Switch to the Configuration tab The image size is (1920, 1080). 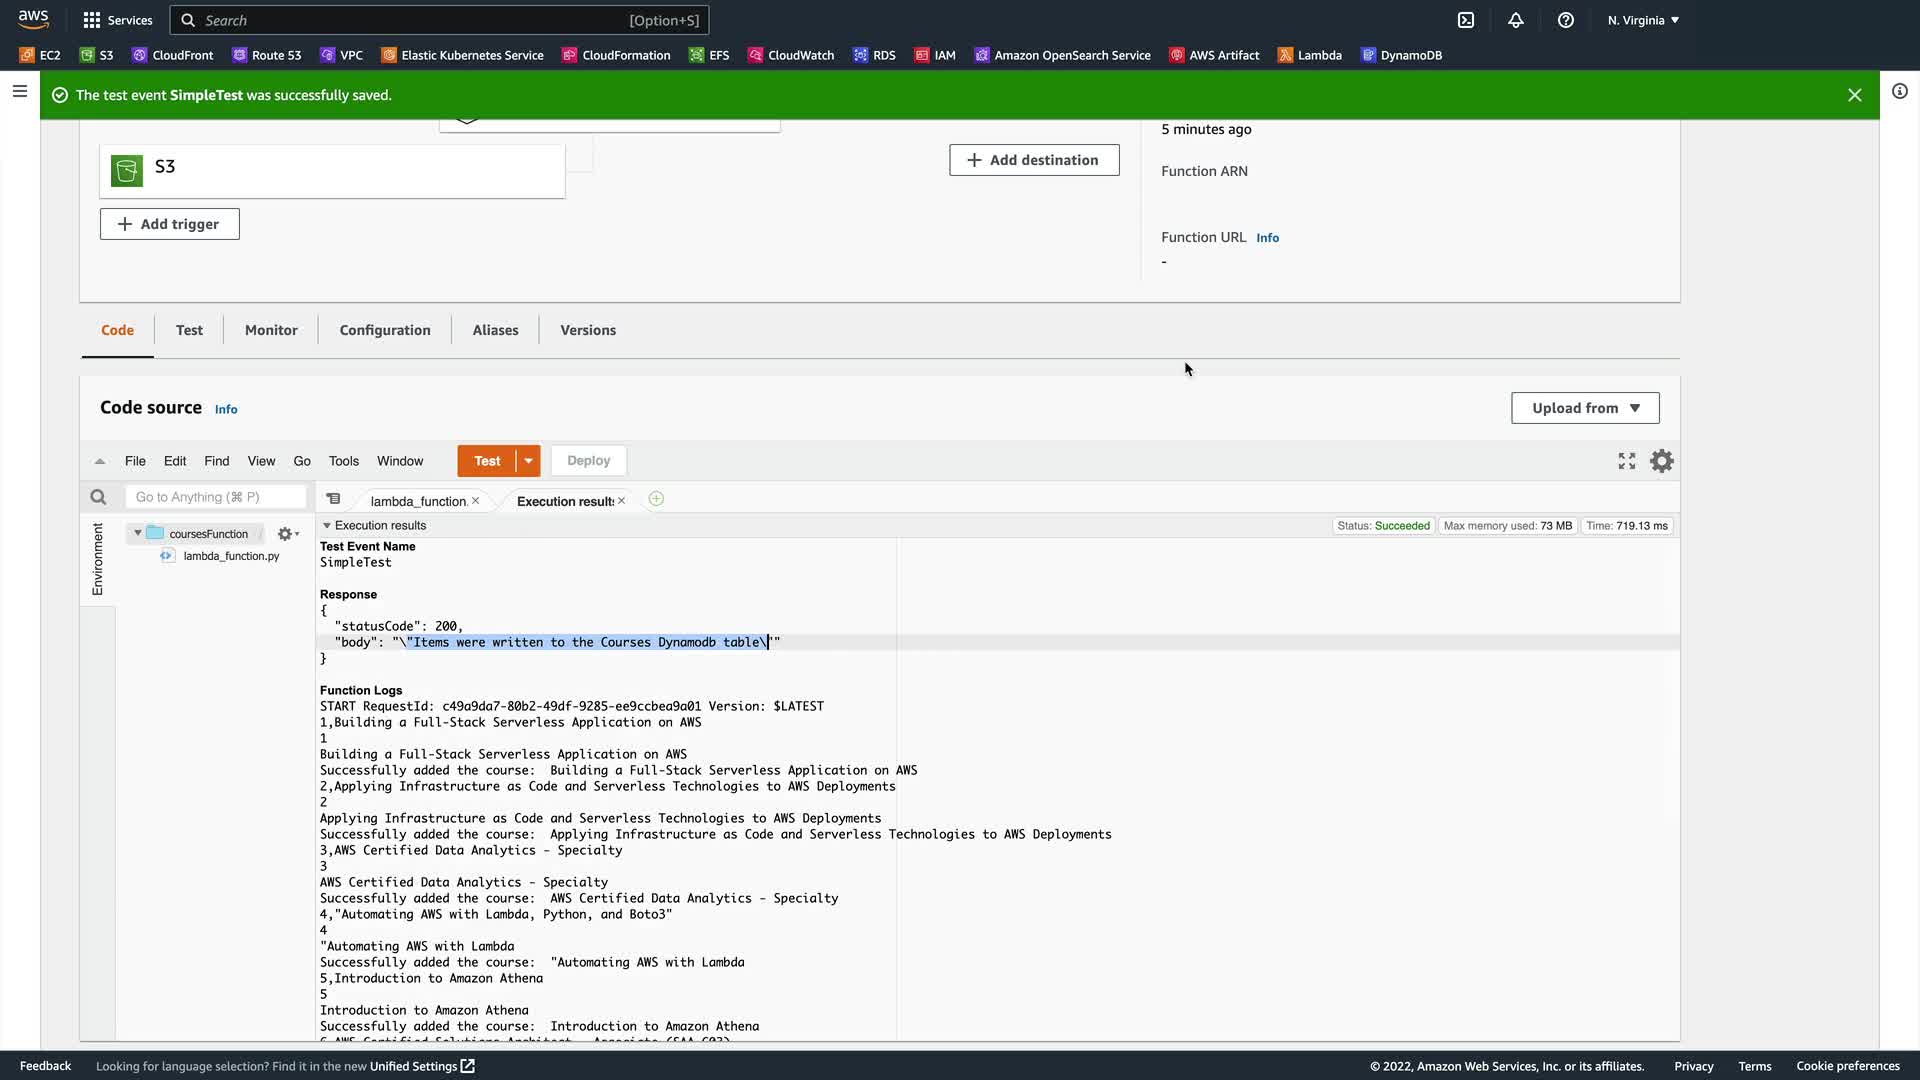pos(385,330)
